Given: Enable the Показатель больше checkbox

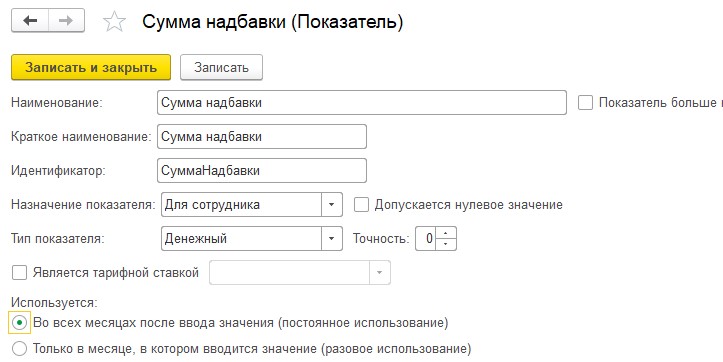Looking at the screenshot, I should tap(585, 102).
